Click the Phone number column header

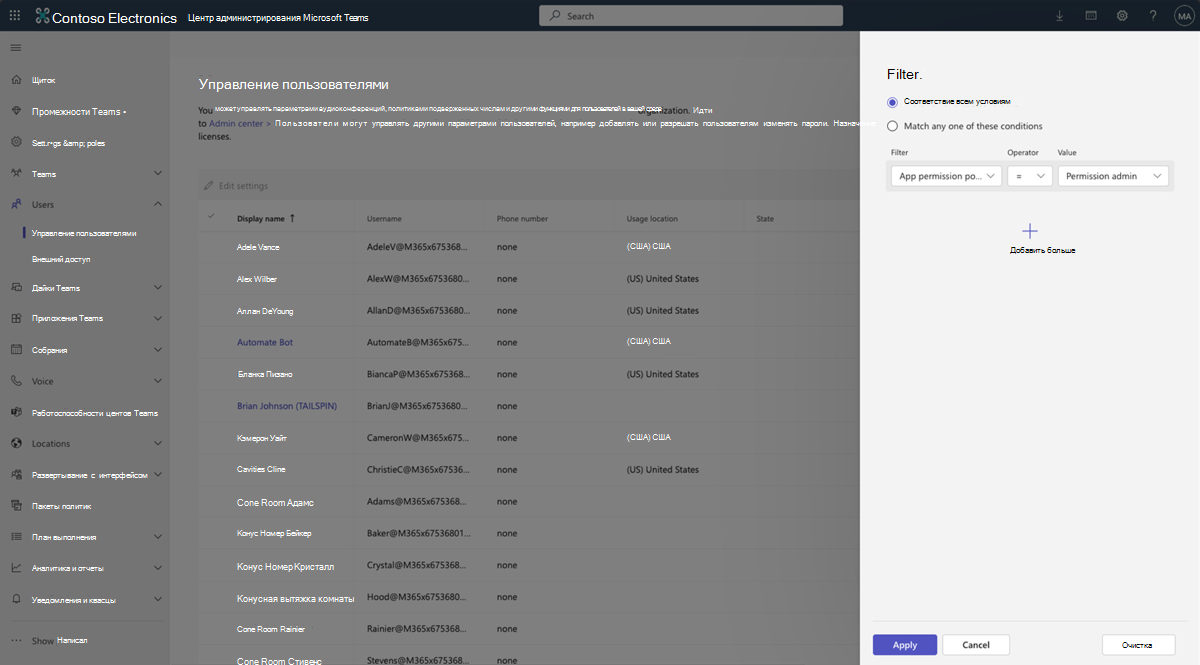[522, 218]
